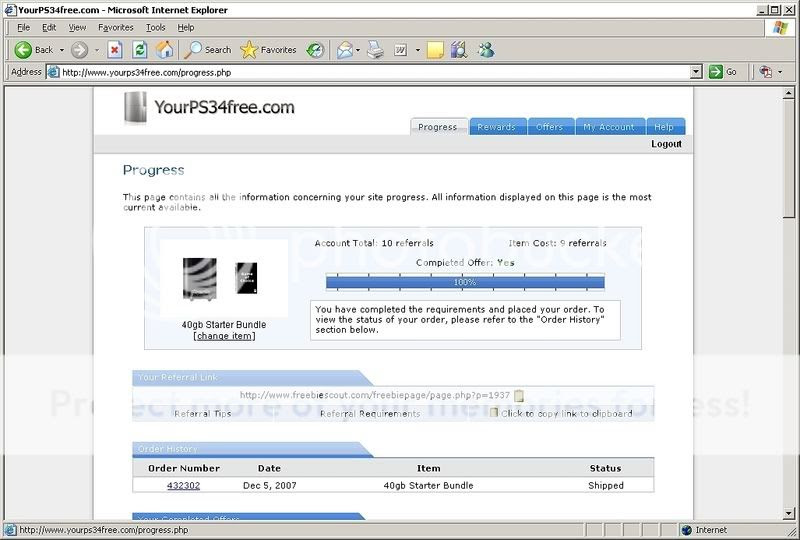Open the Edit menu
This screenshot has height=540, width=800.
point(49,28)
